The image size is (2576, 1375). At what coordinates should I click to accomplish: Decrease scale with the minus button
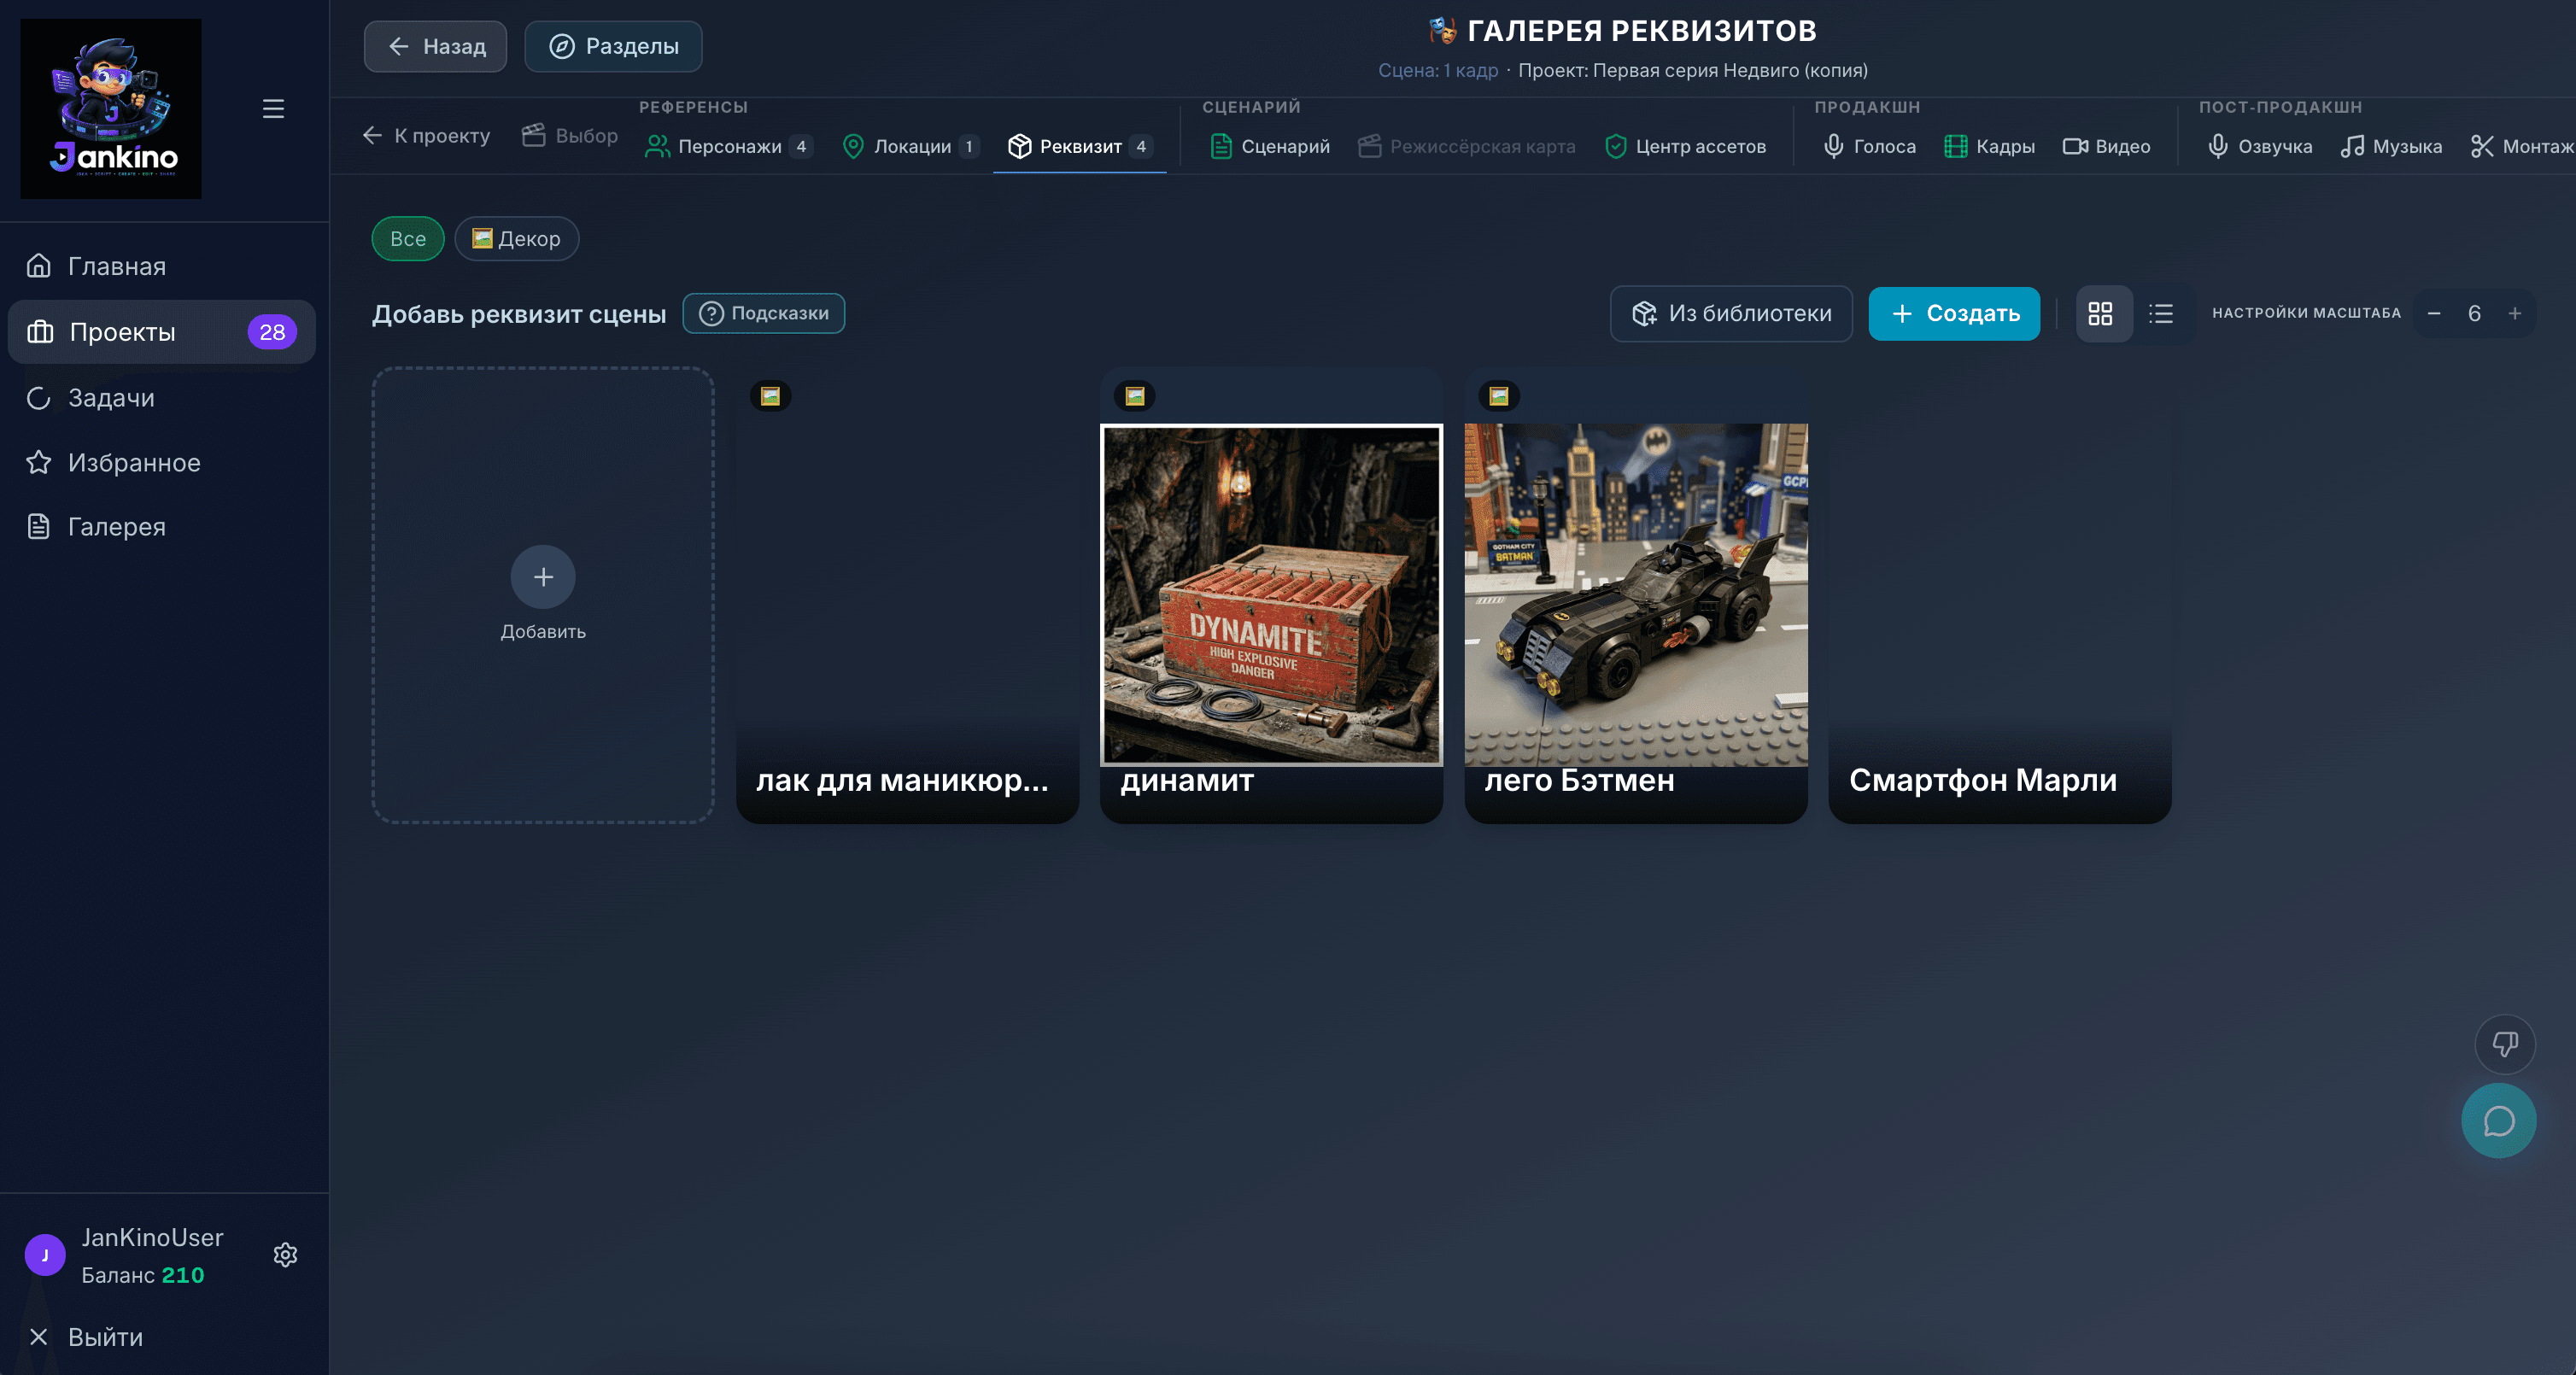2434,314
